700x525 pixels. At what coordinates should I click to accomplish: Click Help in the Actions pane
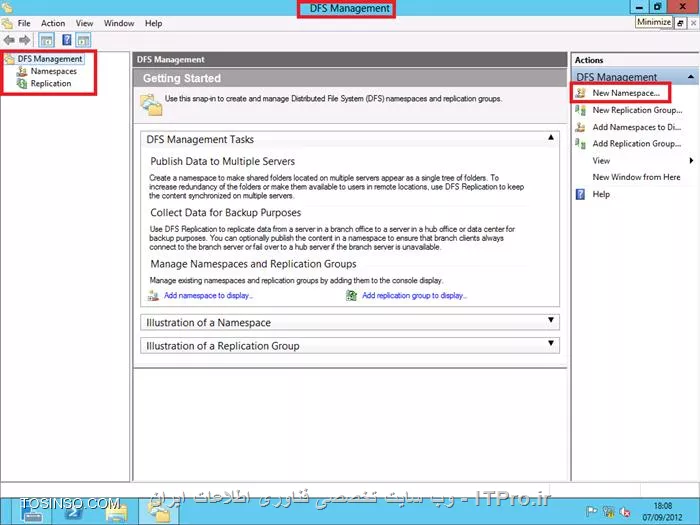pyautogui.click(x=601, y=194)
